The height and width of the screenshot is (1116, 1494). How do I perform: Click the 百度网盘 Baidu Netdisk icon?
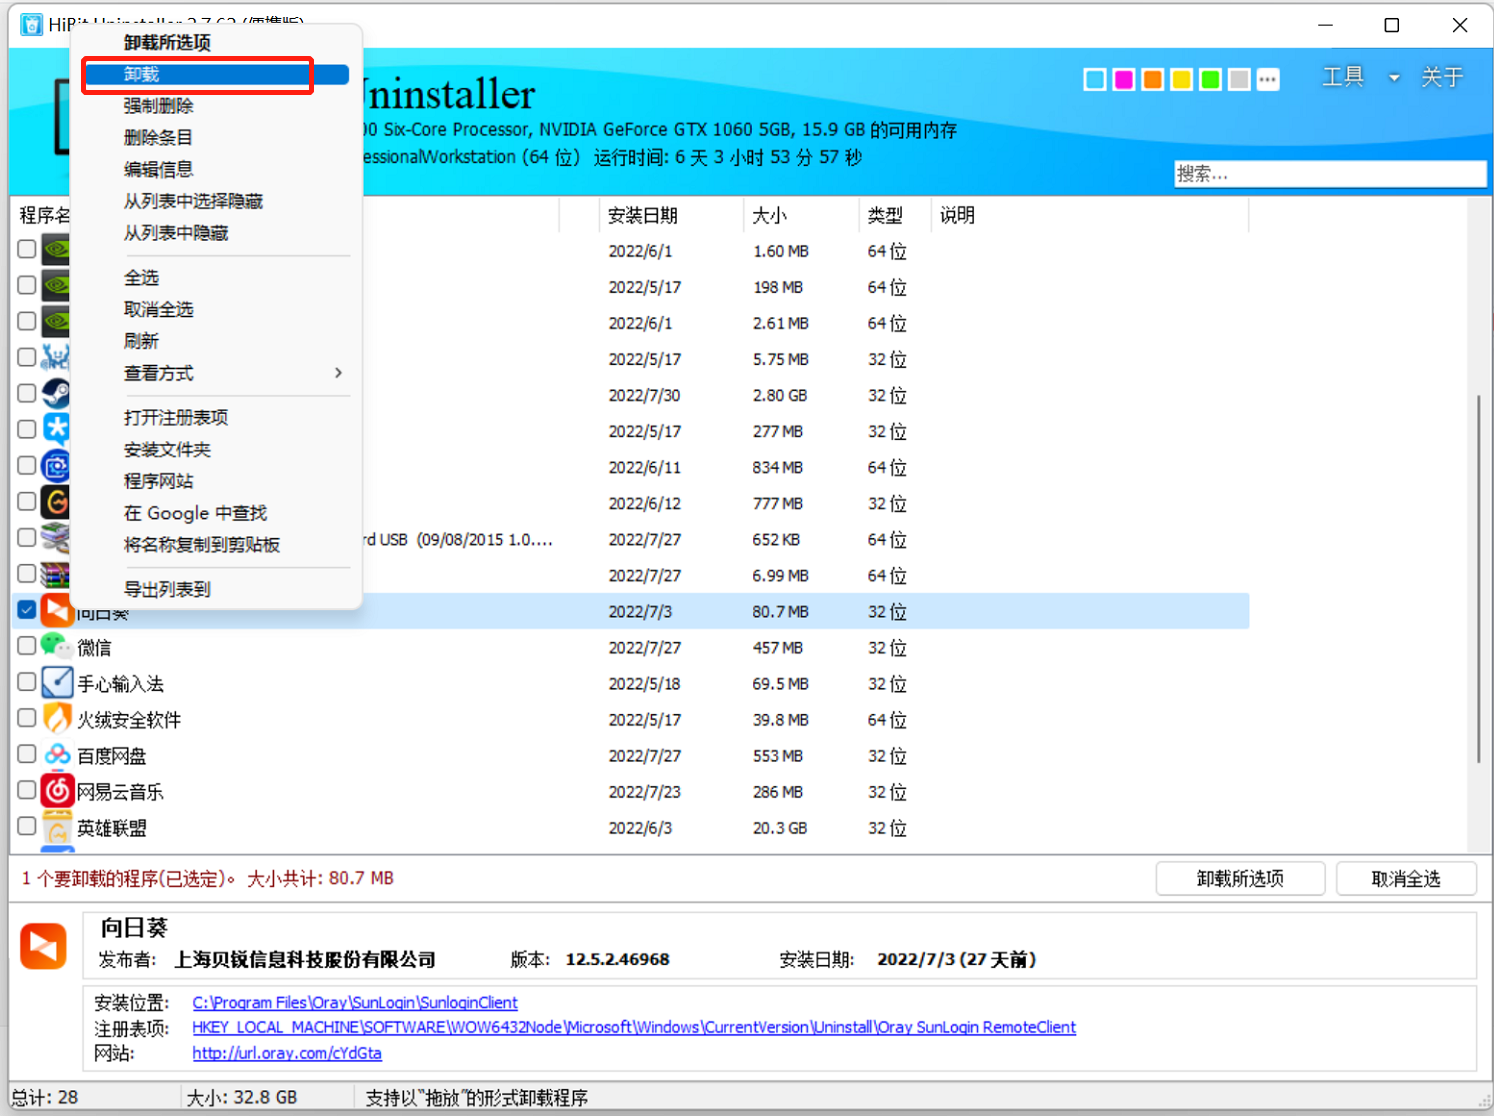[57, 754]
